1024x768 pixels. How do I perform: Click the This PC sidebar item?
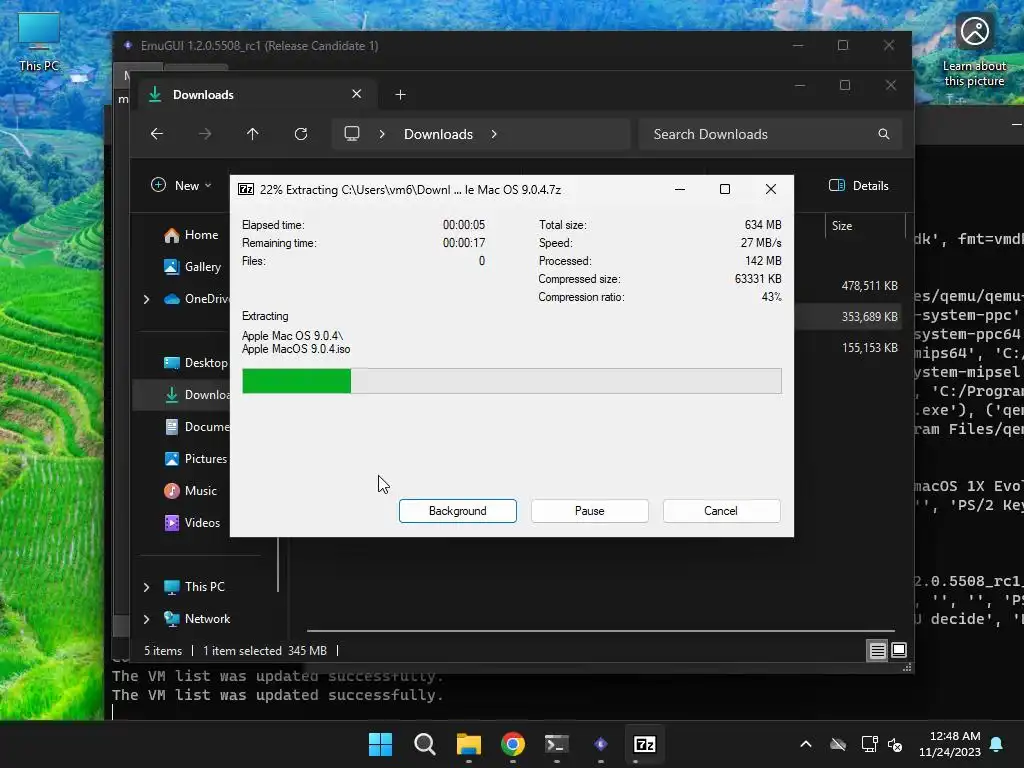click(195, 586)
